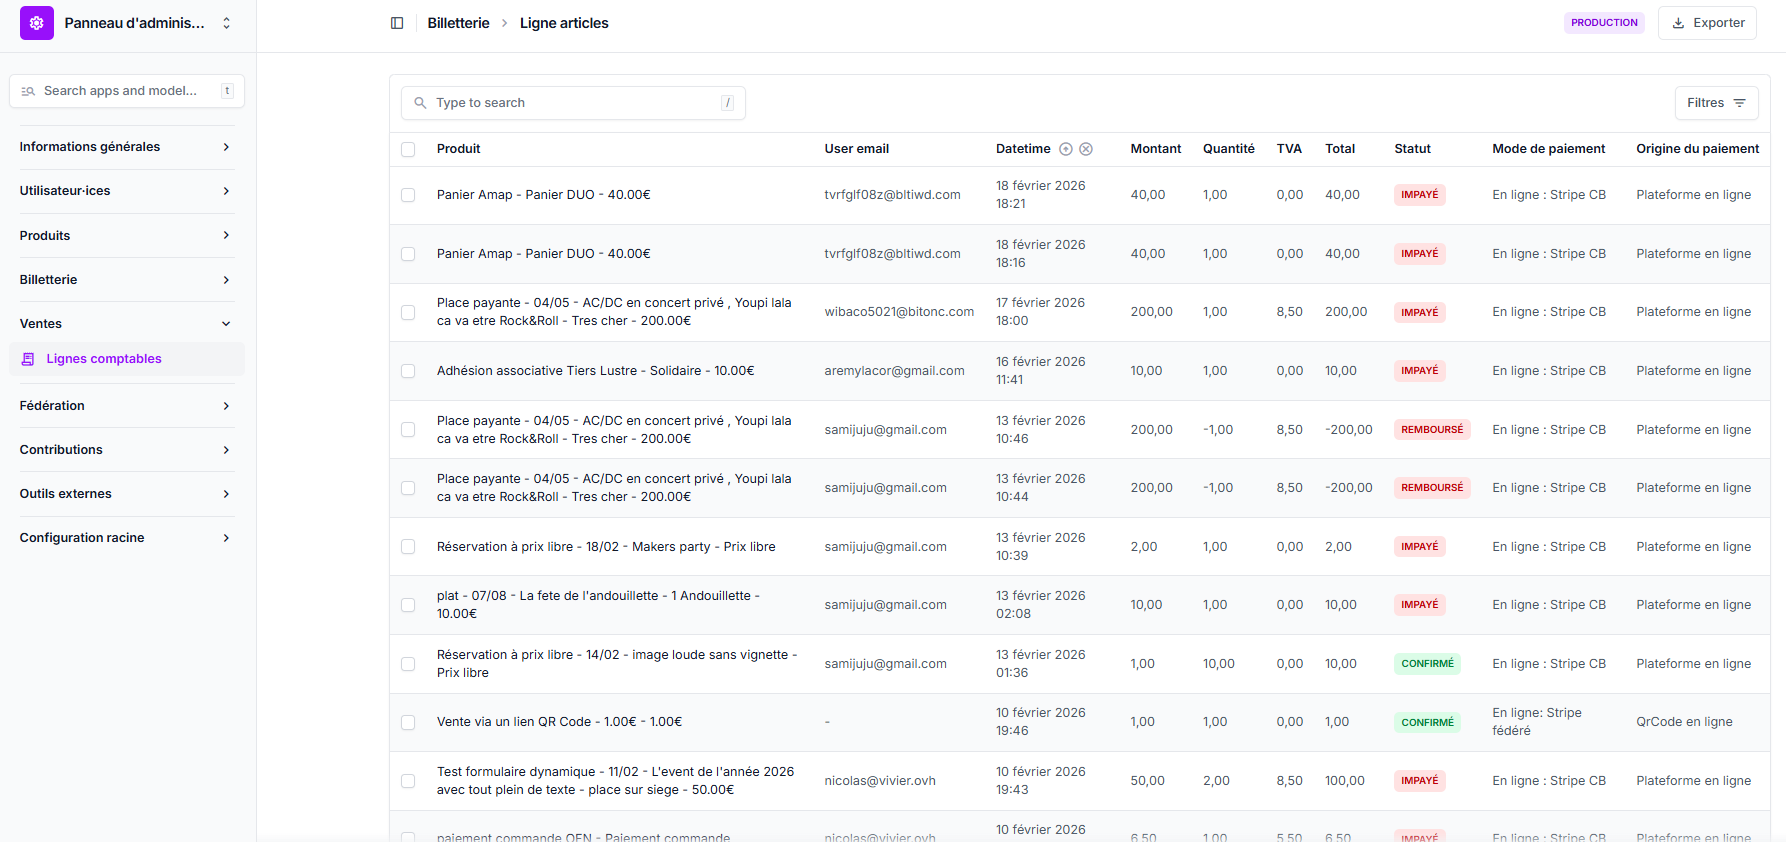Click the magnifier icon in table search
Image resolution: width=1786 pixels, height=842 pixels.
tap(420, 103)
